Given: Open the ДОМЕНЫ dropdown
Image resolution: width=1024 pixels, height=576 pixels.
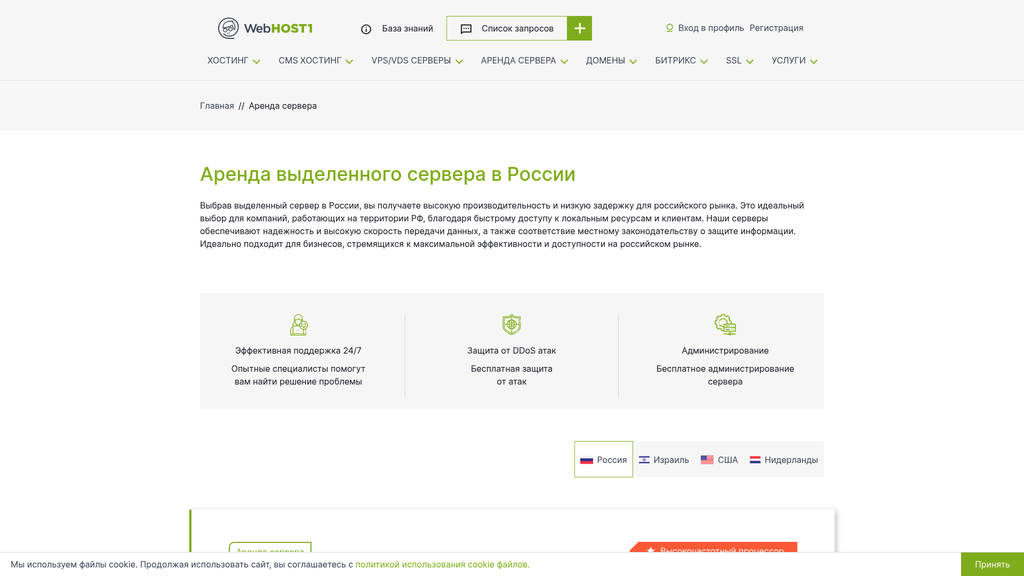Looking at the screenshot, I should tap(609, 61).
